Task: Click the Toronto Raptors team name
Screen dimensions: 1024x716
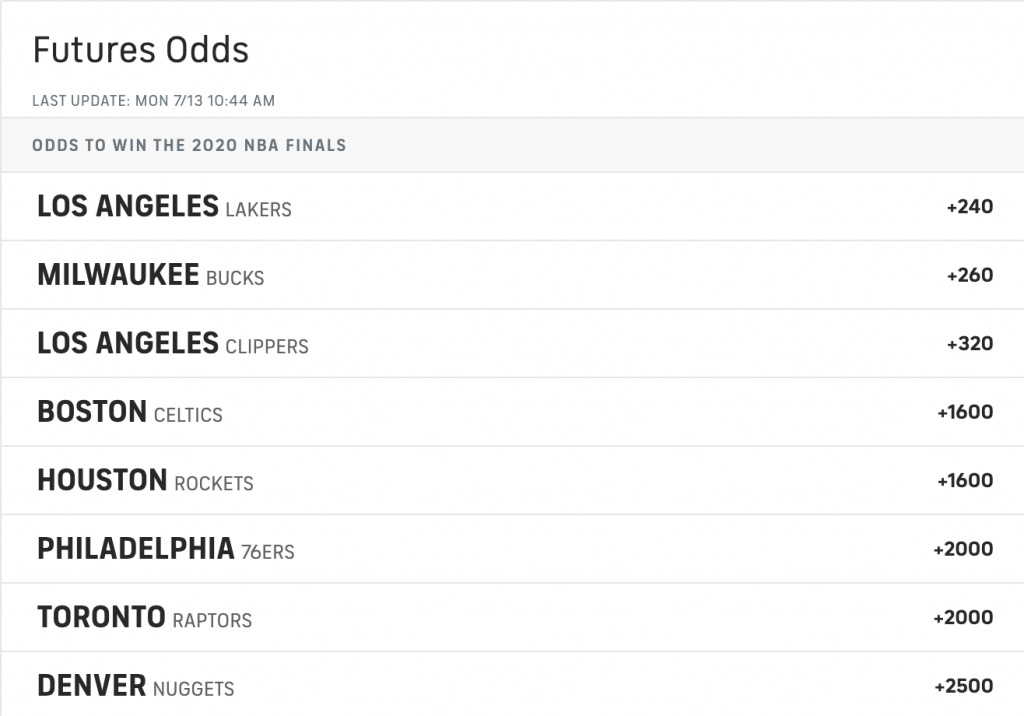Action: (x=145, y=618)
